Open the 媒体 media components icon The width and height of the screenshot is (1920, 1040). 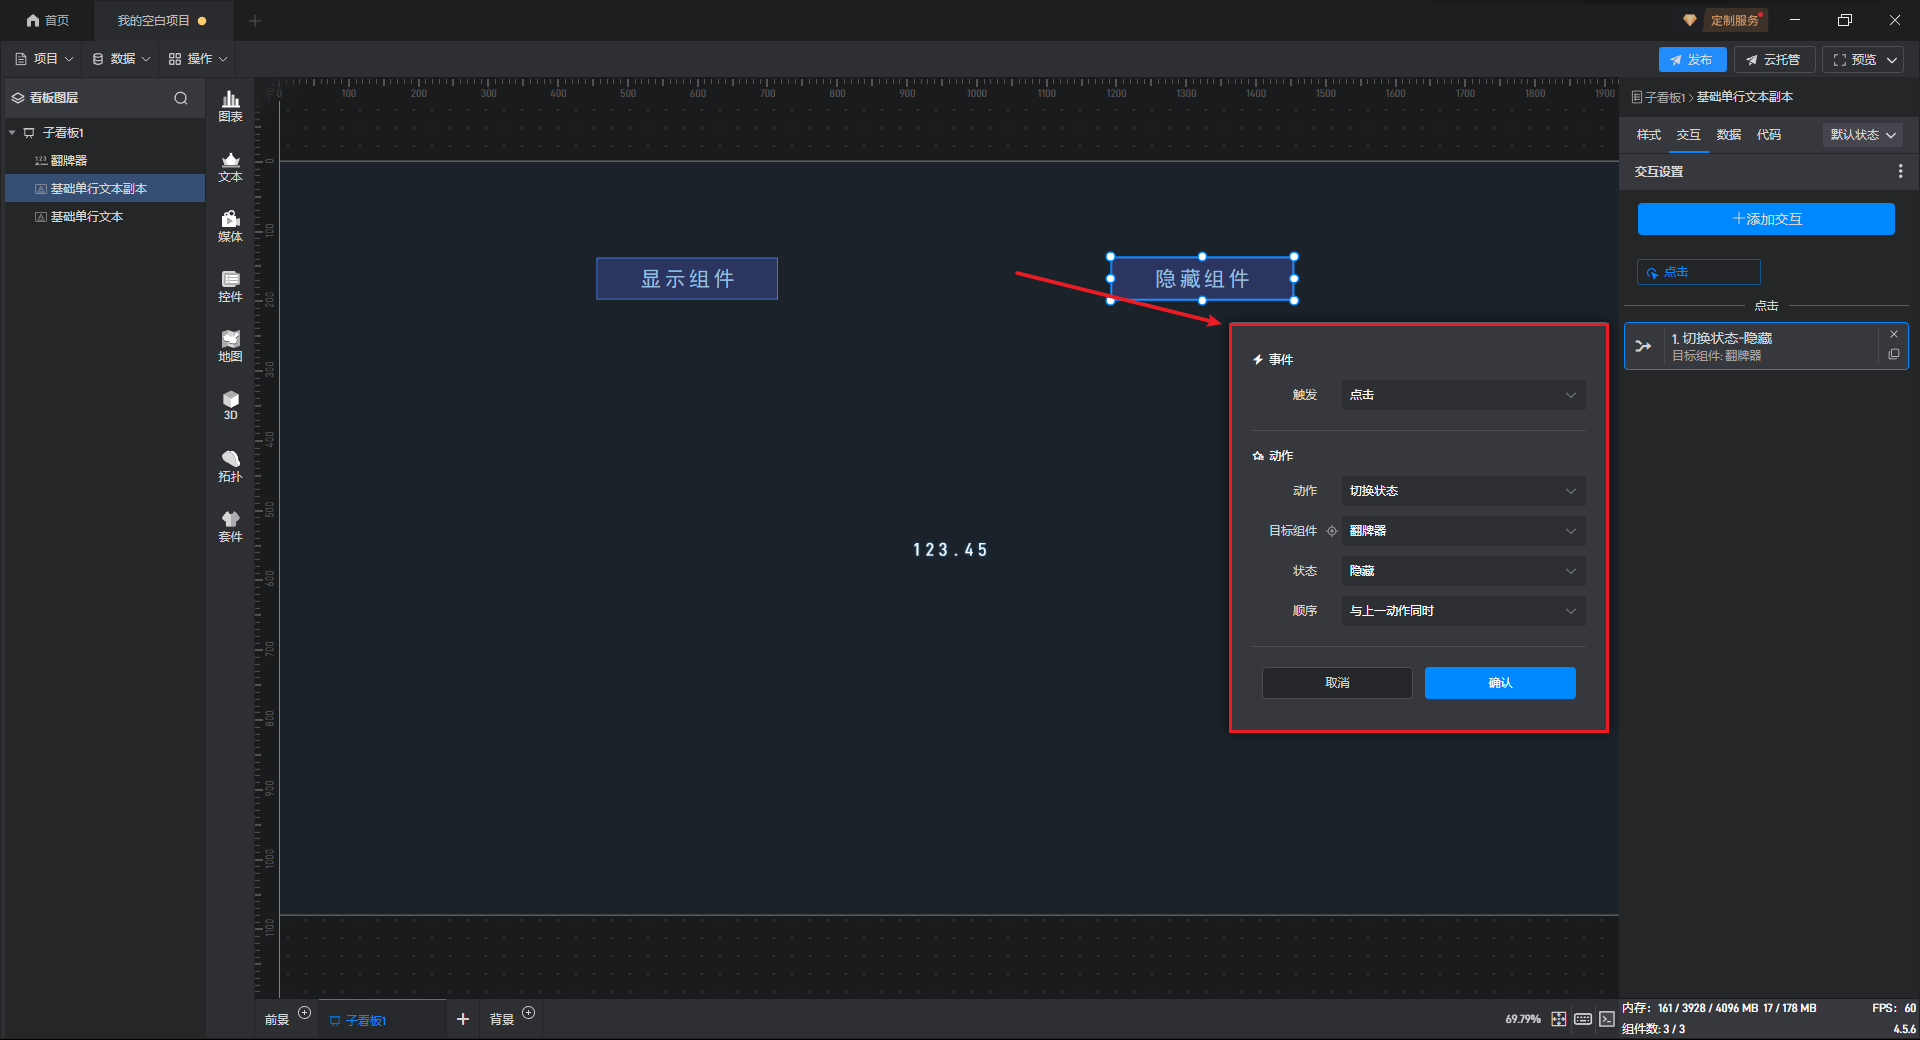pos(230,226)
